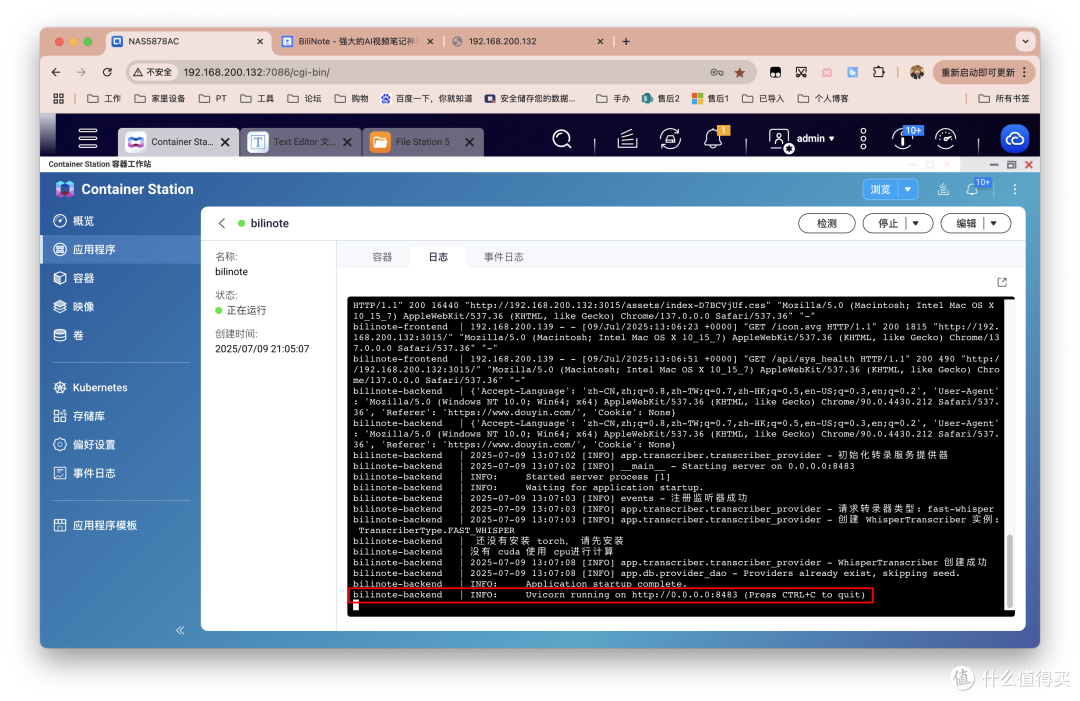Switch to the 容器 tab
Image resolution: width=1080 pixels, height=701 pixels.
[382, 257]
